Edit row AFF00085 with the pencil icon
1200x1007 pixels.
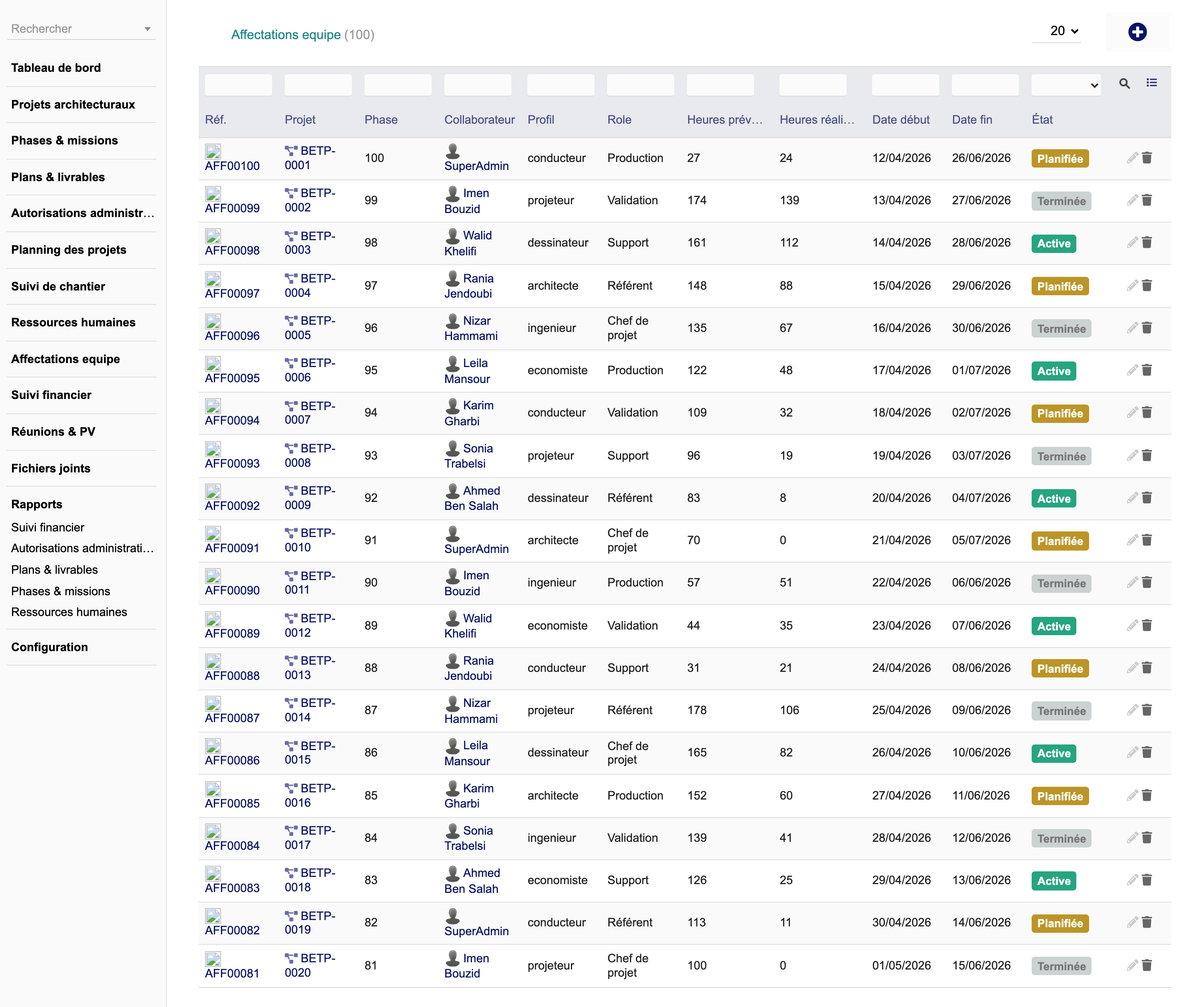point(1132,795)
